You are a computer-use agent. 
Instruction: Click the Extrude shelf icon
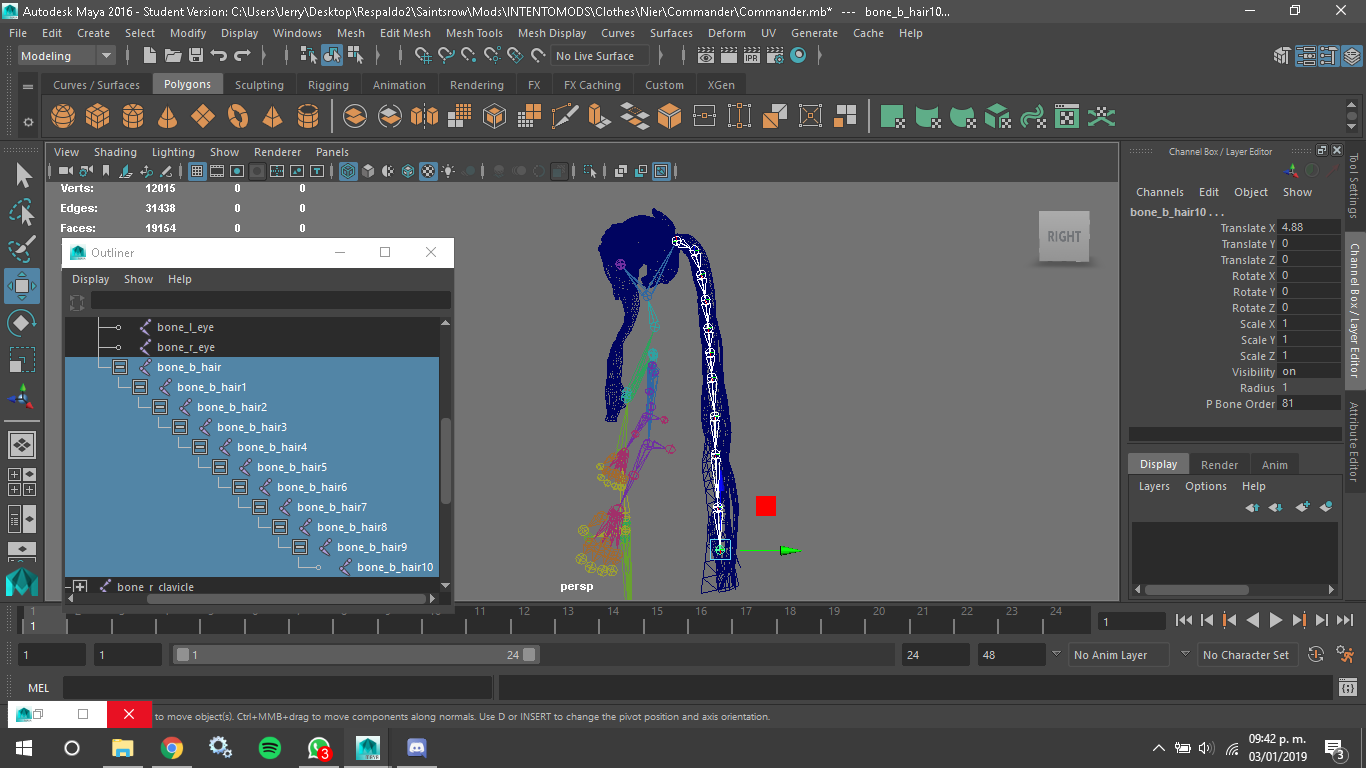(599, 116)
